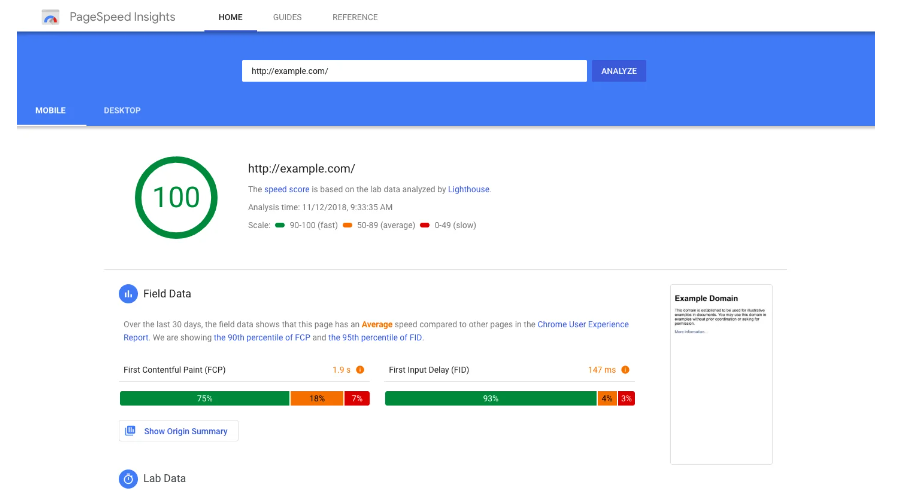Click the green 75% FCP bar segment
The height and width of the screenshot is (490, 910).
(x=204, y=398)
